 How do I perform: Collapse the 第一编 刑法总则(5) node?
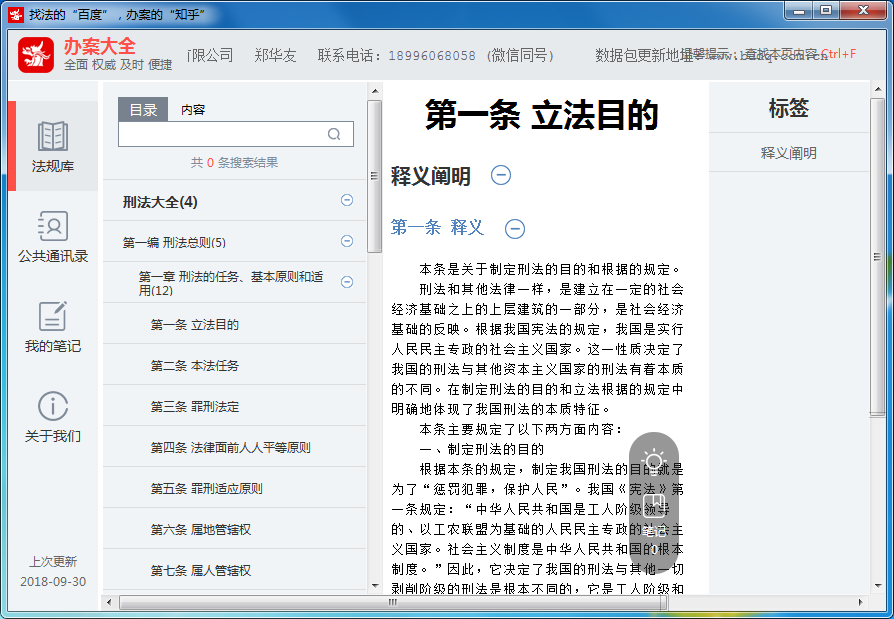[x=347, y=241]
